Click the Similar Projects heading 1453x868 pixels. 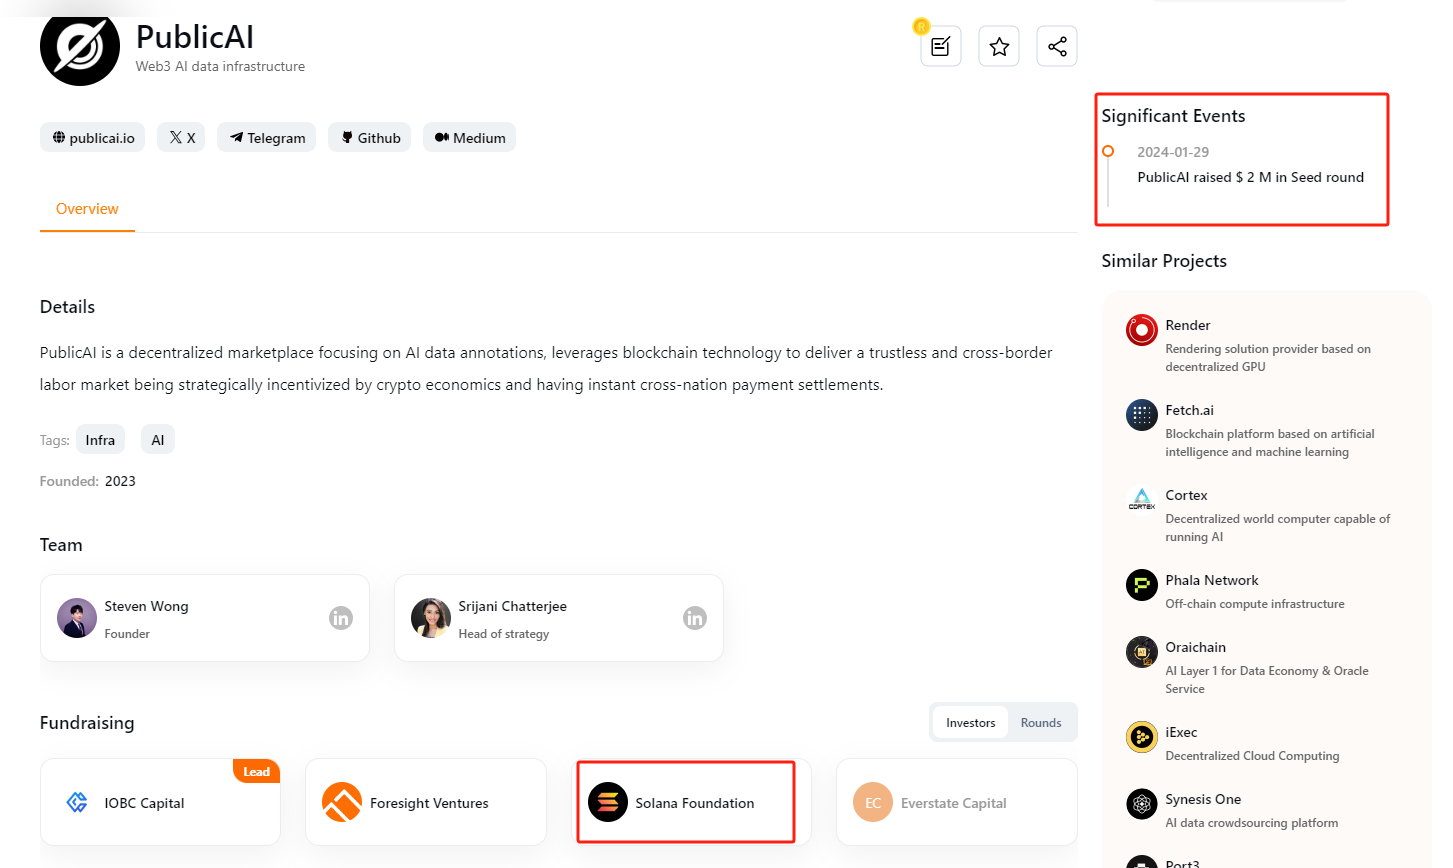[1164, 261]
